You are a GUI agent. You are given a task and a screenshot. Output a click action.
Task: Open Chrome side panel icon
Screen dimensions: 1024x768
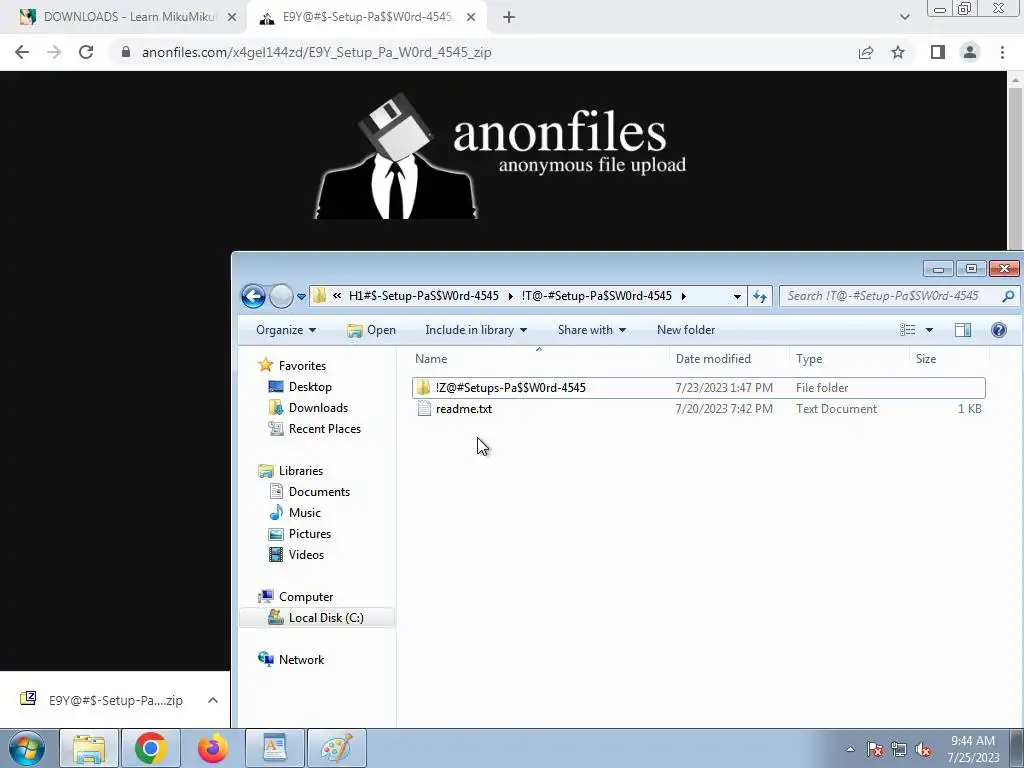coord(938,52)
